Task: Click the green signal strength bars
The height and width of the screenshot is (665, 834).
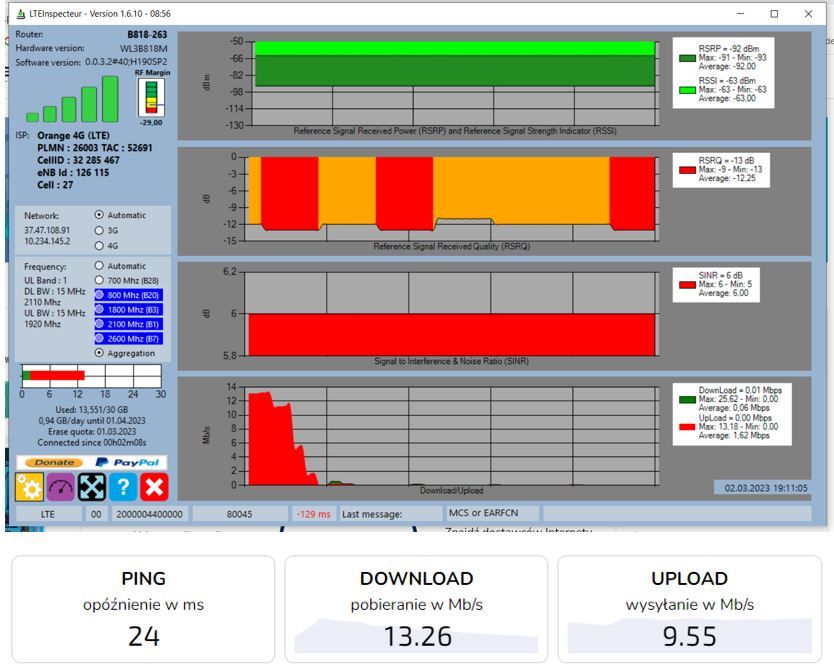Action: 73,99
